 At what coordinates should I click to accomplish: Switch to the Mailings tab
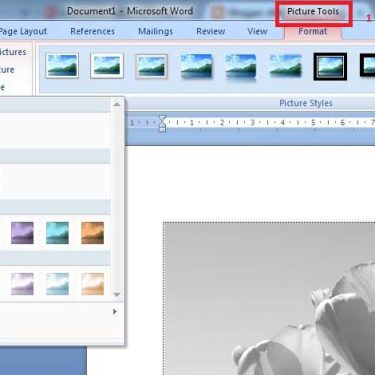pos(155,31)
